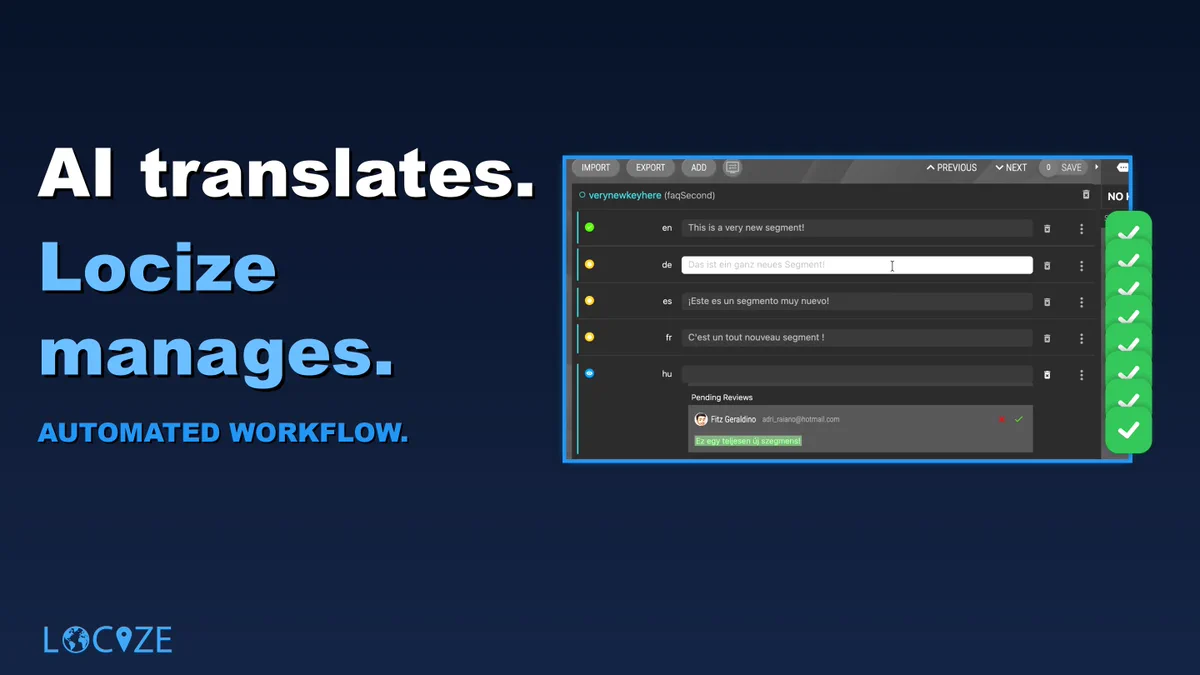Viewport: 1200px width, 675px height.
Task: Open the screen icon next to ADD
Action: click(x=732, y=168)
